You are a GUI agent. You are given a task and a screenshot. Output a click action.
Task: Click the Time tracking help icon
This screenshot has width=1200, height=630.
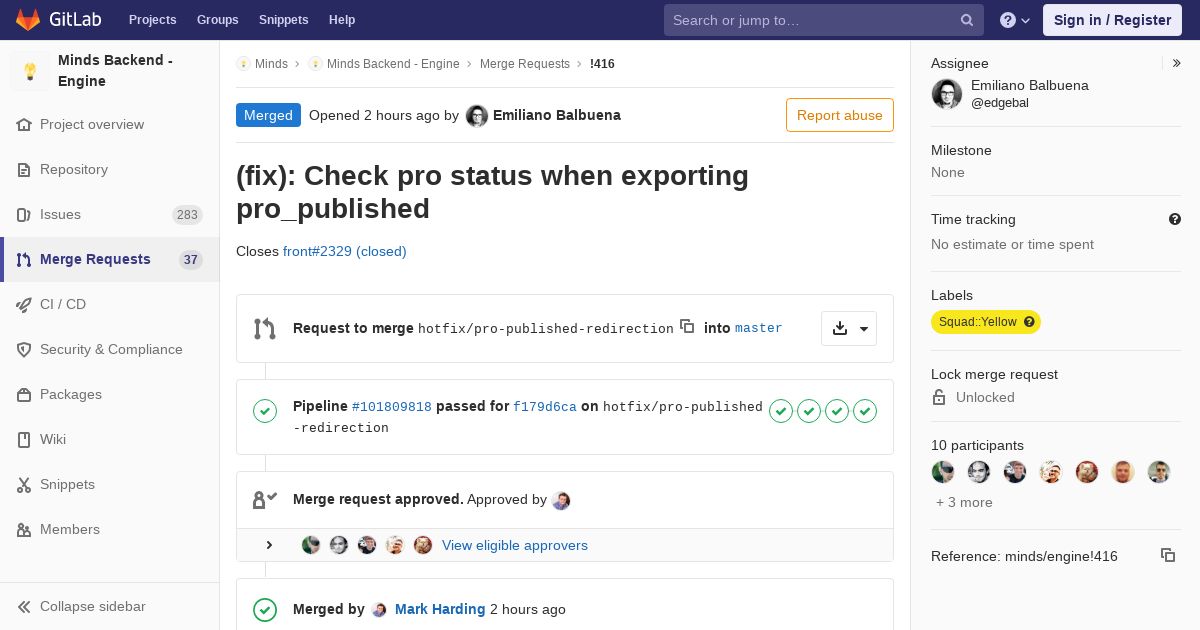point(1175,219)
